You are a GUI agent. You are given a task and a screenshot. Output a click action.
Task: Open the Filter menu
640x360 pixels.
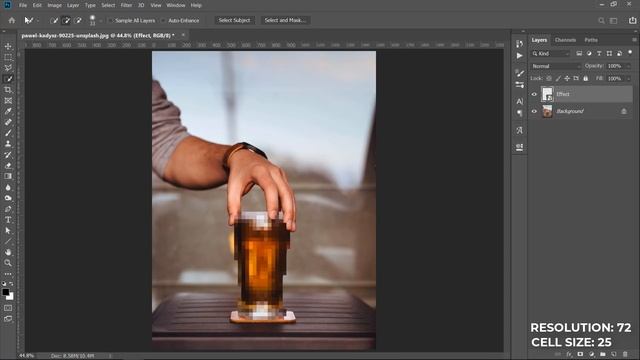127,5
